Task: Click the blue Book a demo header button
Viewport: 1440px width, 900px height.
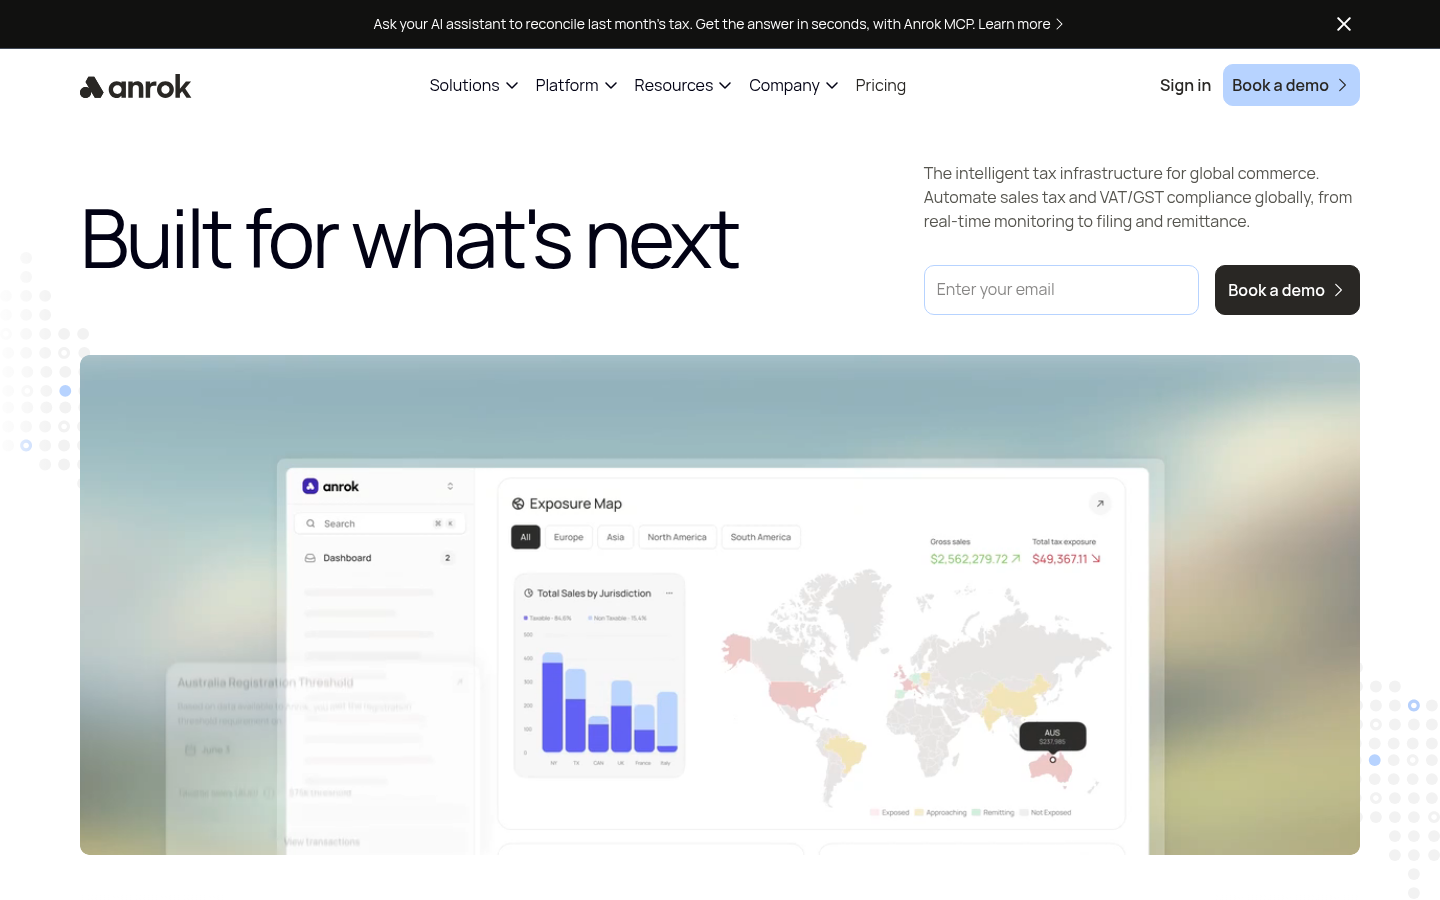Action: (1291, 85)
